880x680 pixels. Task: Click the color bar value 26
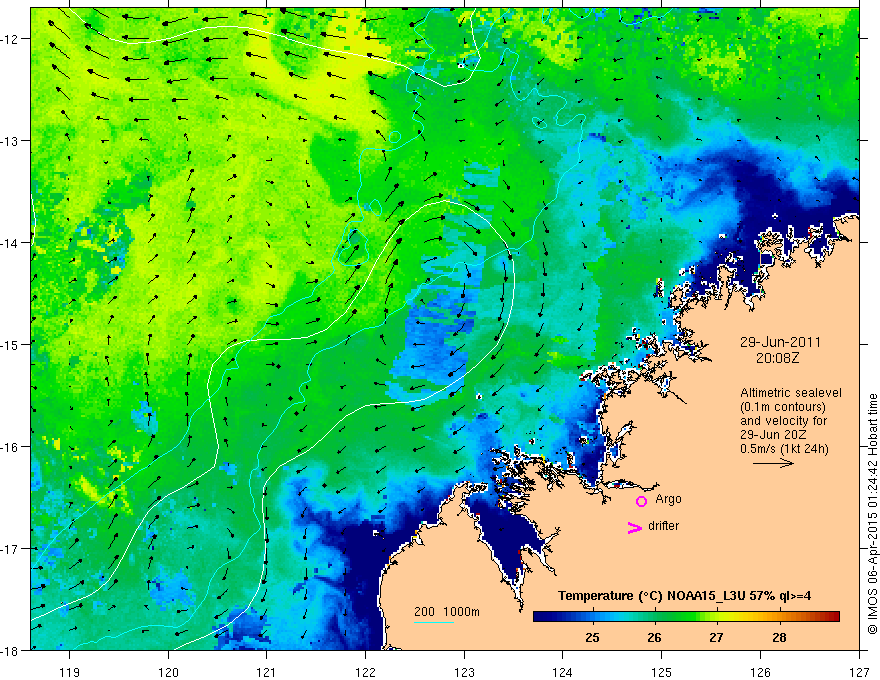pyautogui.click(x=654, y=637)
